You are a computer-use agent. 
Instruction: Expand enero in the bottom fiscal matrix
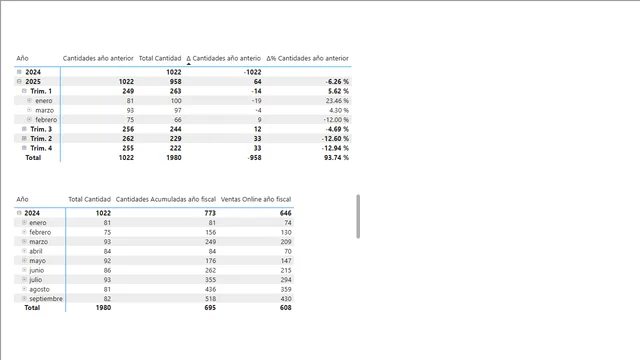pyautogui.click(x=24, y=222)
